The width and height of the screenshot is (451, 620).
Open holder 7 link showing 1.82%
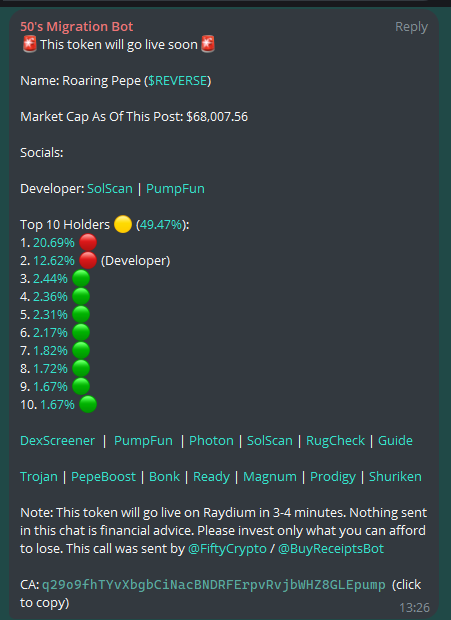[x=50, y=351]
